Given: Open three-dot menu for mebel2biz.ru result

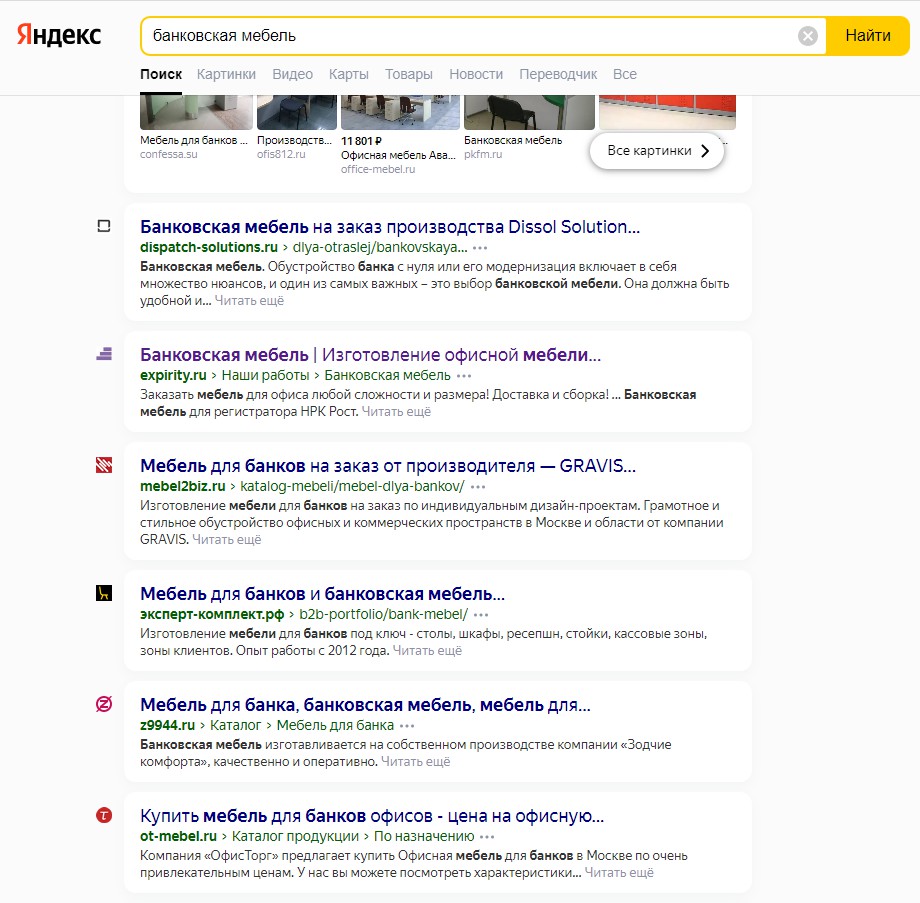Looking at the screenshot, I should click(x=478, y=486).
